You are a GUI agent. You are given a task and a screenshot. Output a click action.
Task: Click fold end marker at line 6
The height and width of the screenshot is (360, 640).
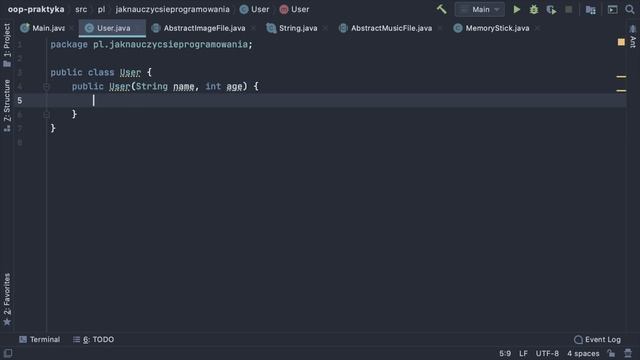pyautogui.click(x=46, y=115)
